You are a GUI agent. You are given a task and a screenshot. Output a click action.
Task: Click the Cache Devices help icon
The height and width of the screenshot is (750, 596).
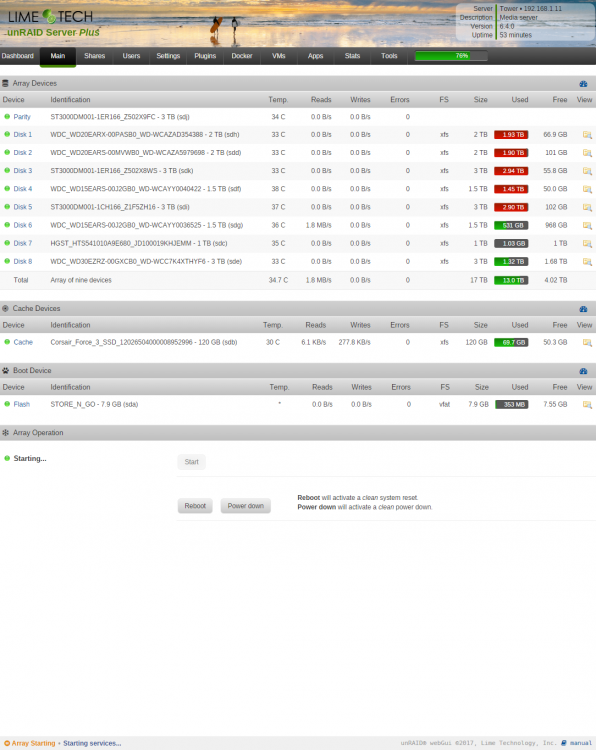tap(583, 309)
